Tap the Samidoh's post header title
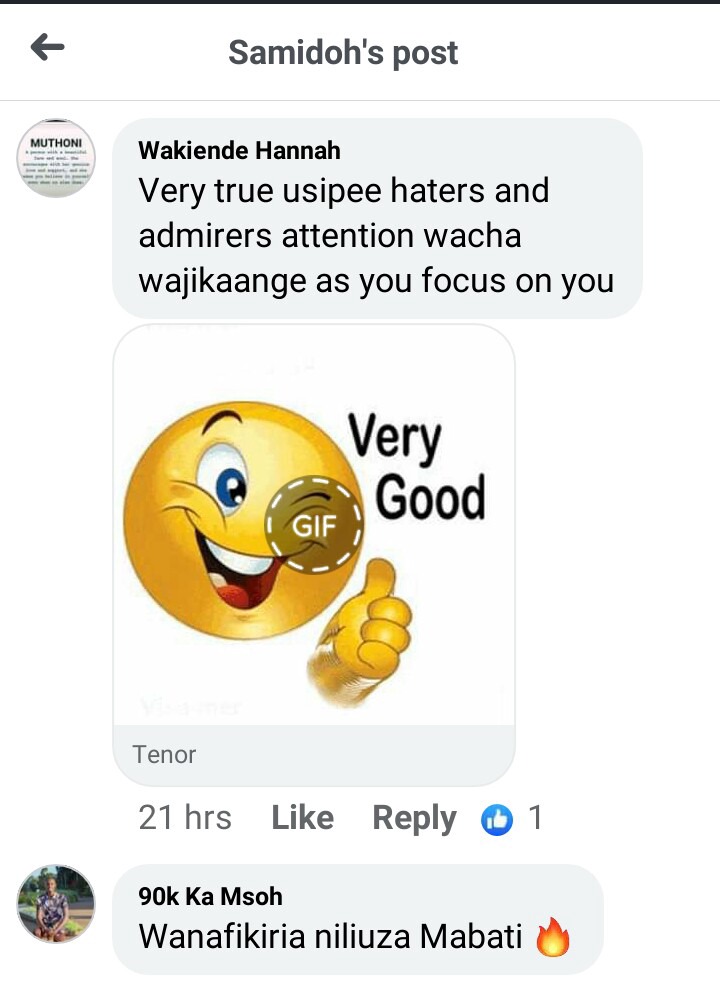The height and width of the screenshot is (987, 720). tap(343, 52)
